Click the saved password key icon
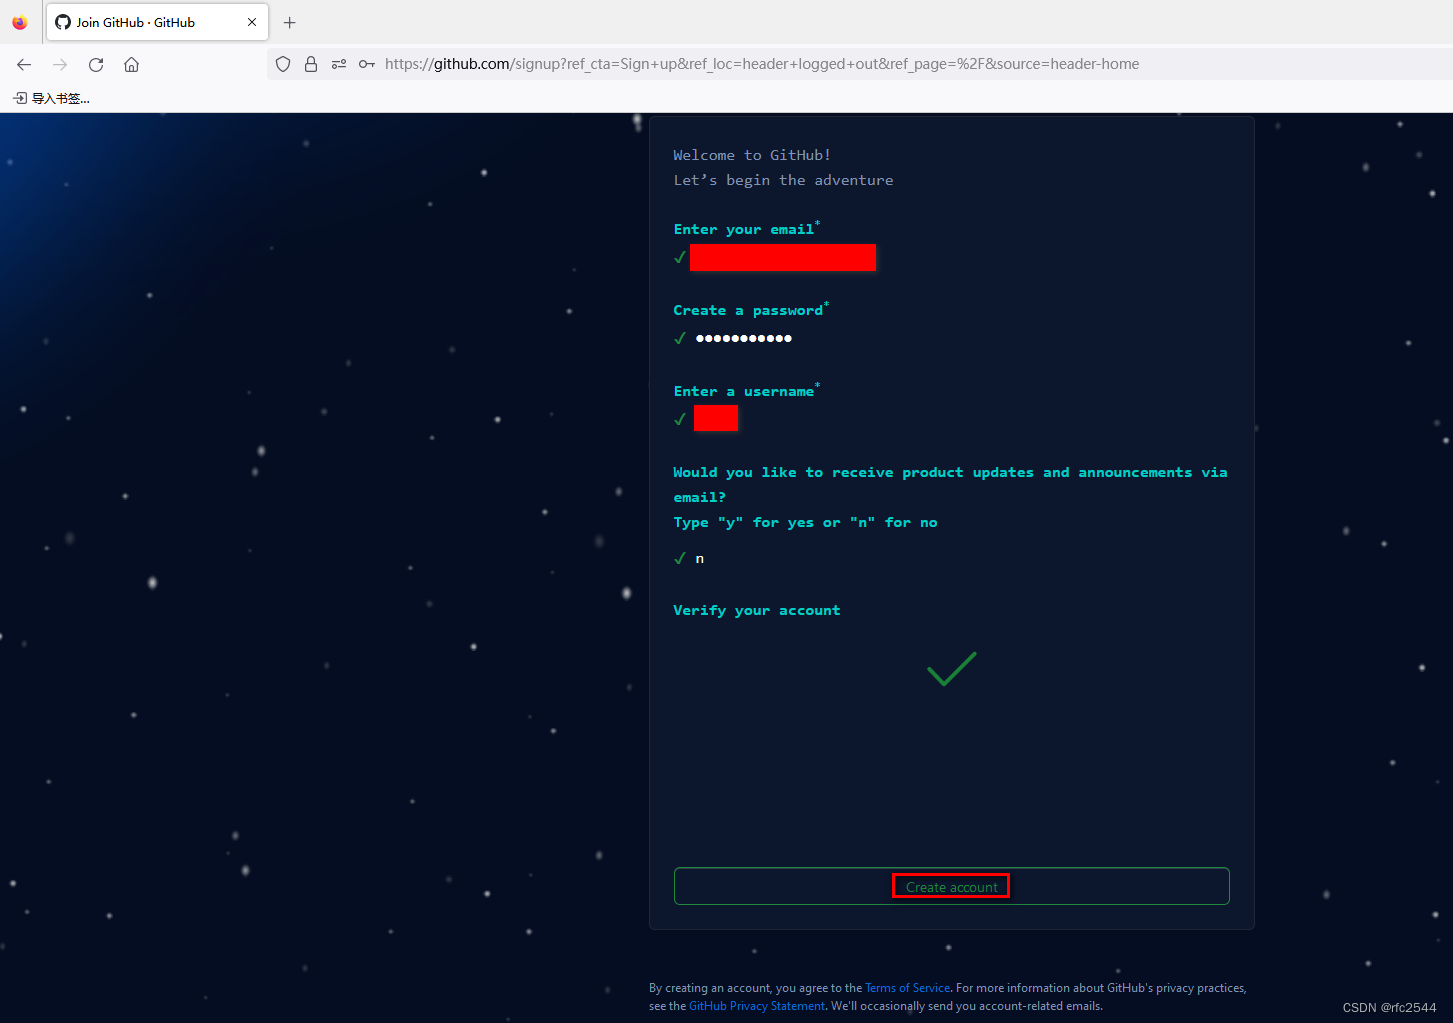 tap(367, 64)
